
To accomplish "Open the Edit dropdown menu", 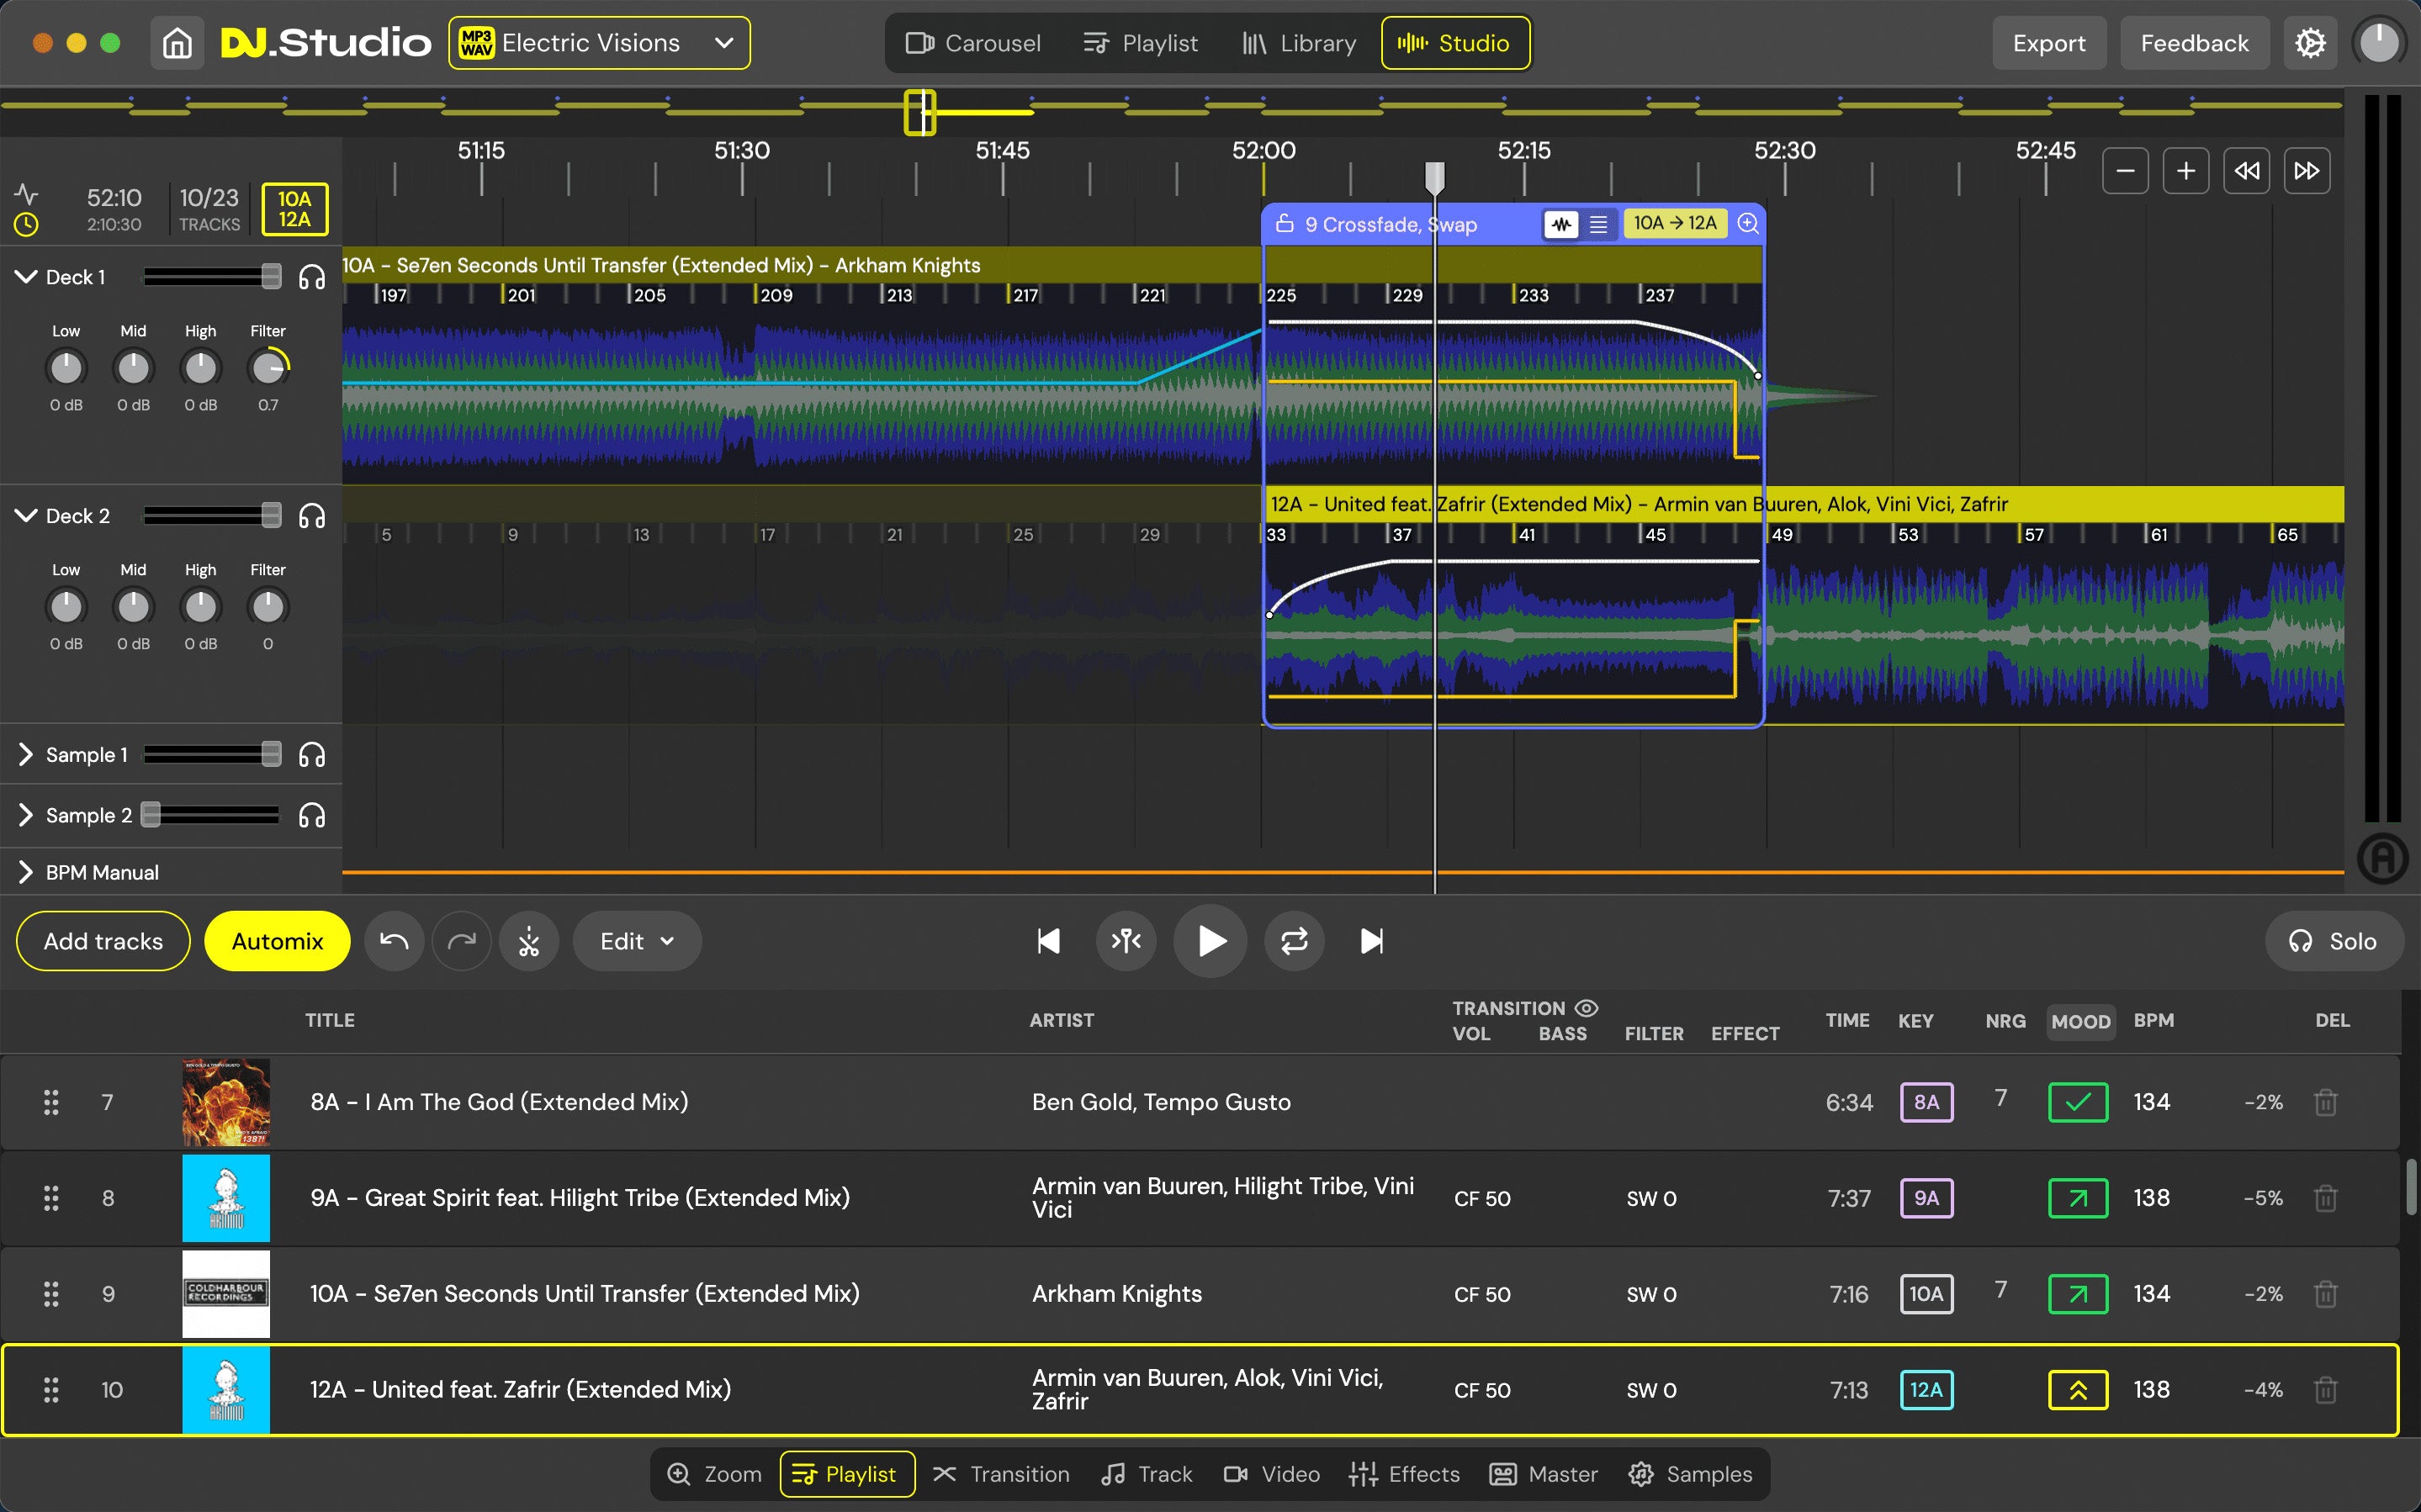I will coord(634,941).
